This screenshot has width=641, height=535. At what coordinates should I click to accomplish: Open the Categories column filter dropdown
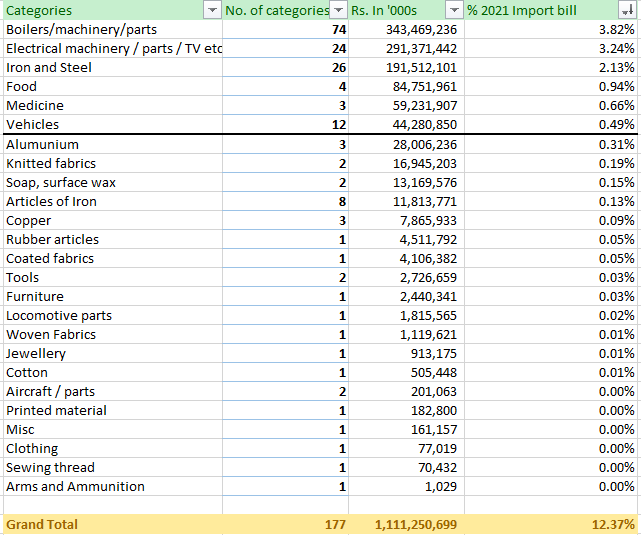(212, 11)
